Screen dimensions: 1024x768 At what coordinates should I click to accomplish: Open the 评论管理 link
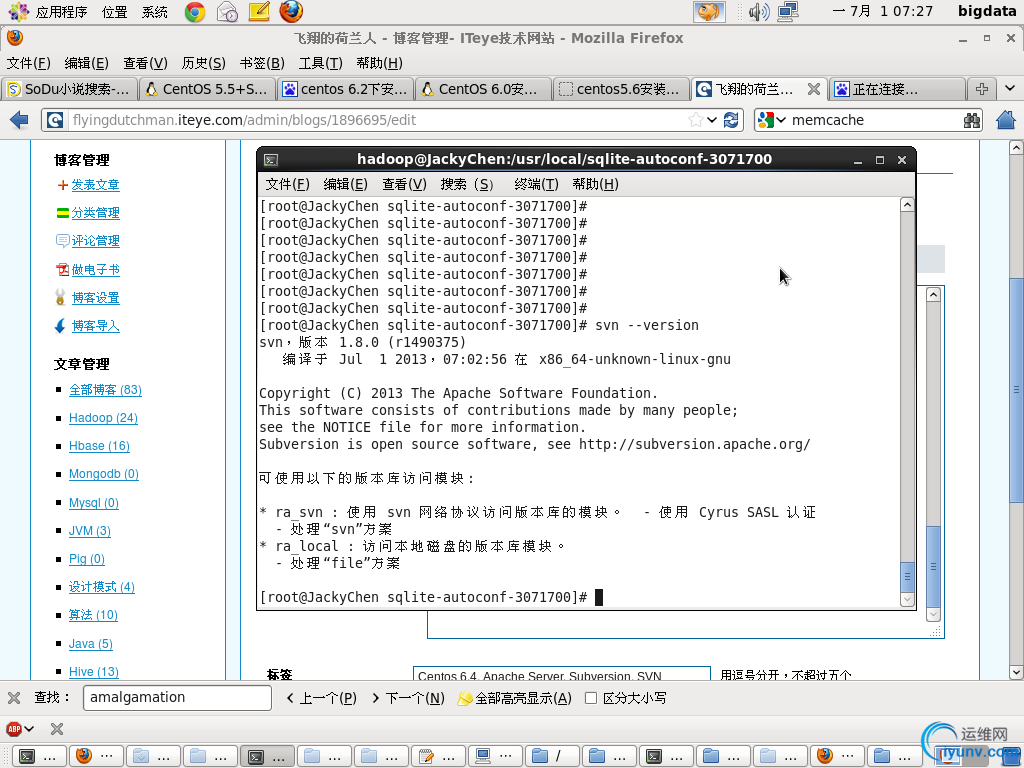pyautogui.click(x=95, y=241)
